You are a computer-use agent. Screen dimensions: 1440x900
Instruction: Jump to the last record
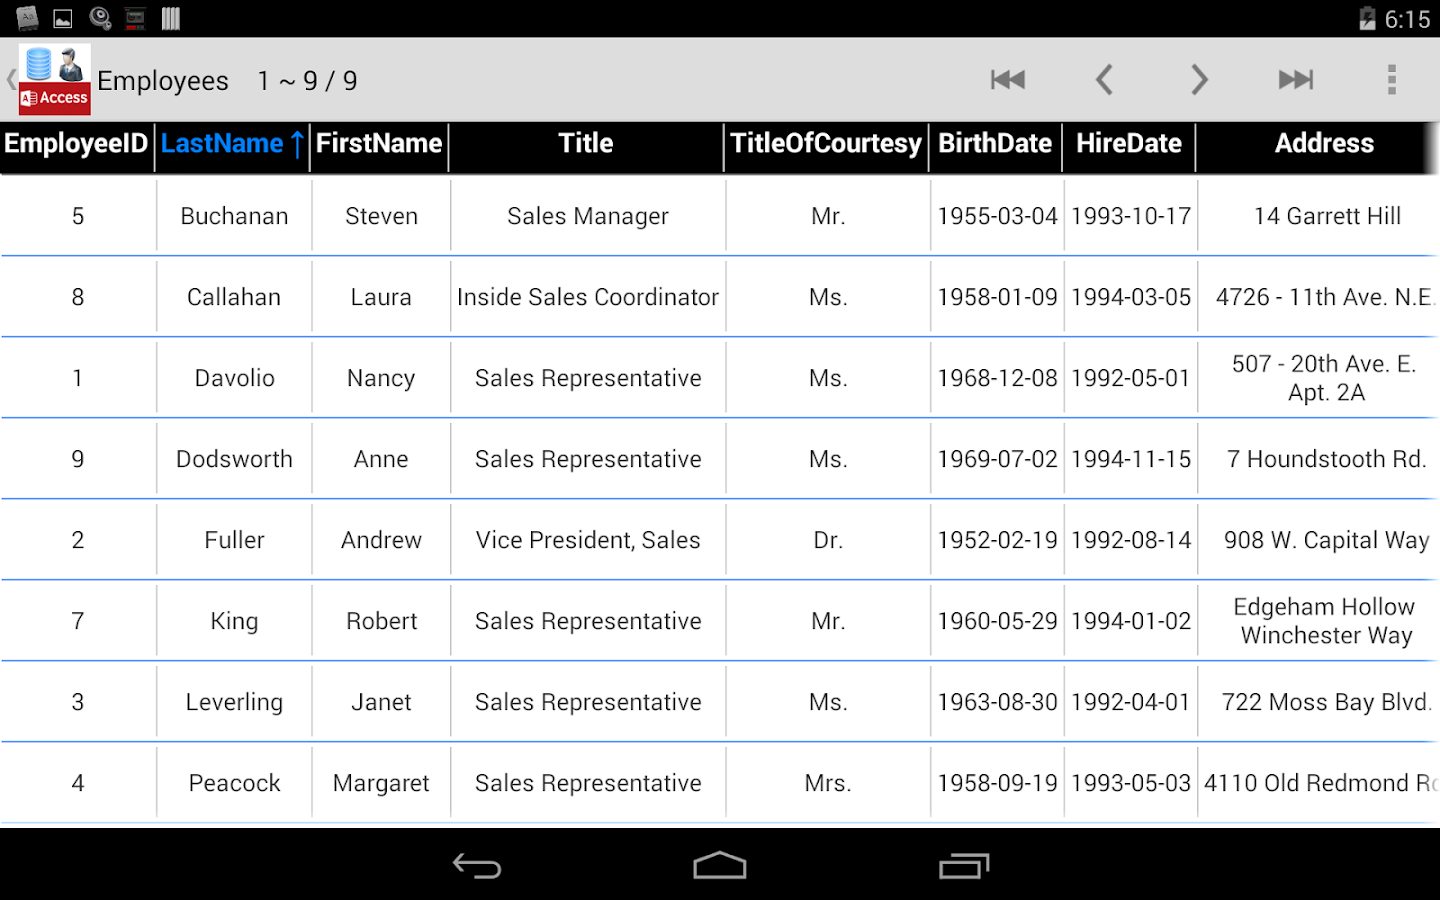[x=1295, y=79]
